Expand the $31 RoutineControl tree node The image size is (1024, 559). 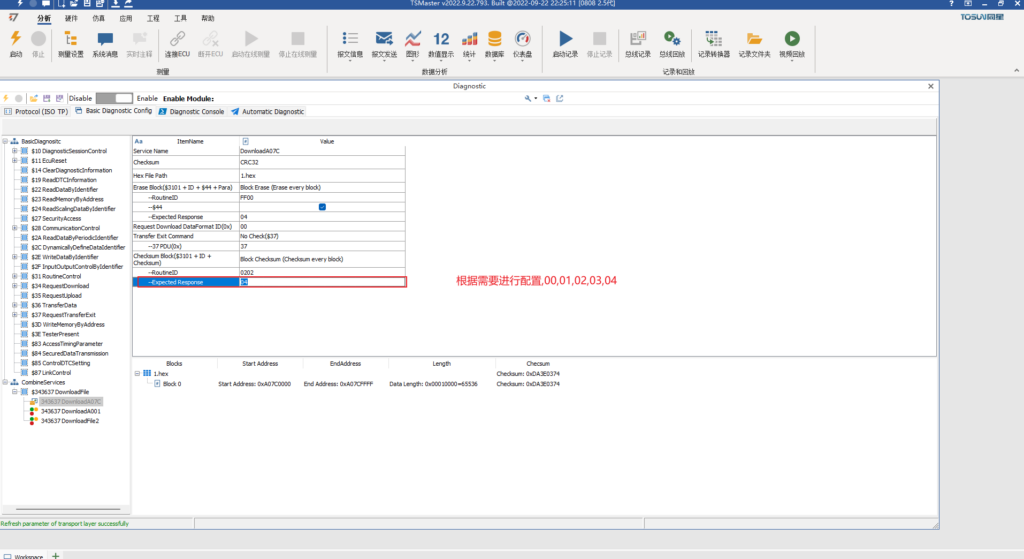[x=14, y=276]
